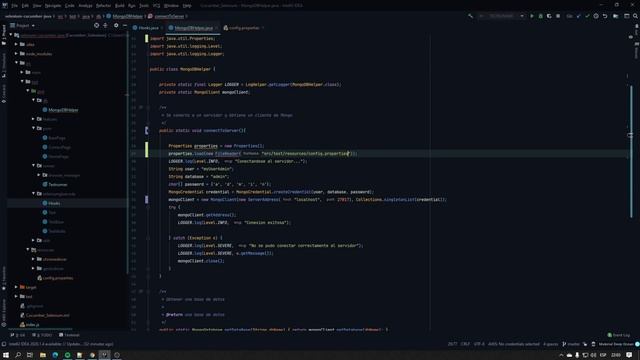Click the Git rollback arrow icon

605,16
